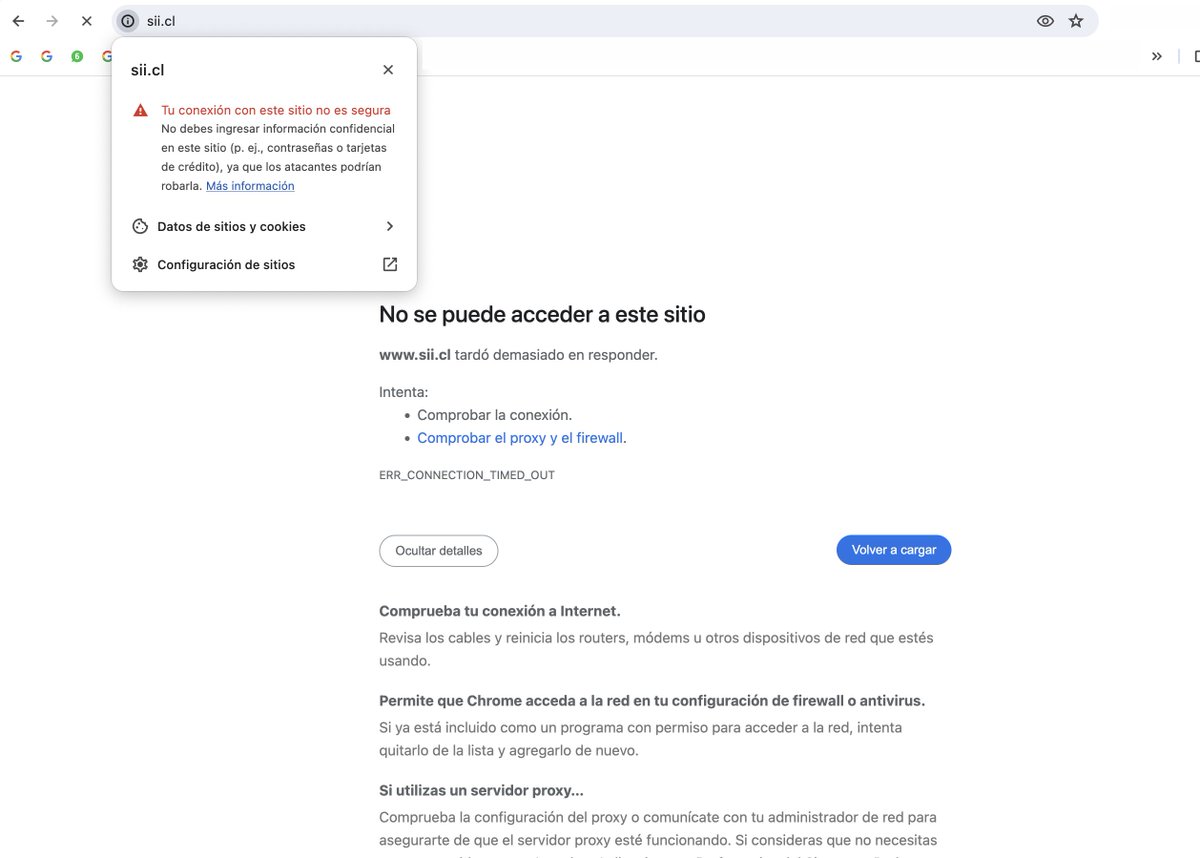The image size is (1200, 858).
Task: Click the Si utilizas un servidor proxy heading
Action: 481,791
